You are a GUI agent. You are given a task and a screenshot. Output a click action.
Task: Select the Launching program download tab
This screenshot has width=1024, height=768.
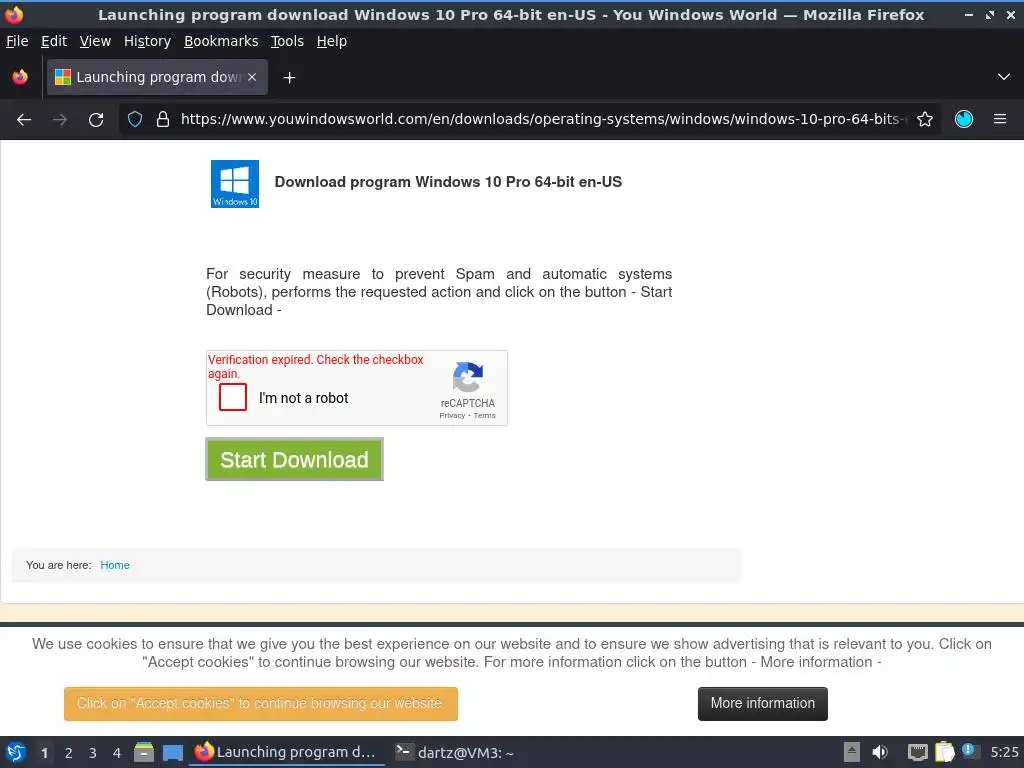coord(157,77)
